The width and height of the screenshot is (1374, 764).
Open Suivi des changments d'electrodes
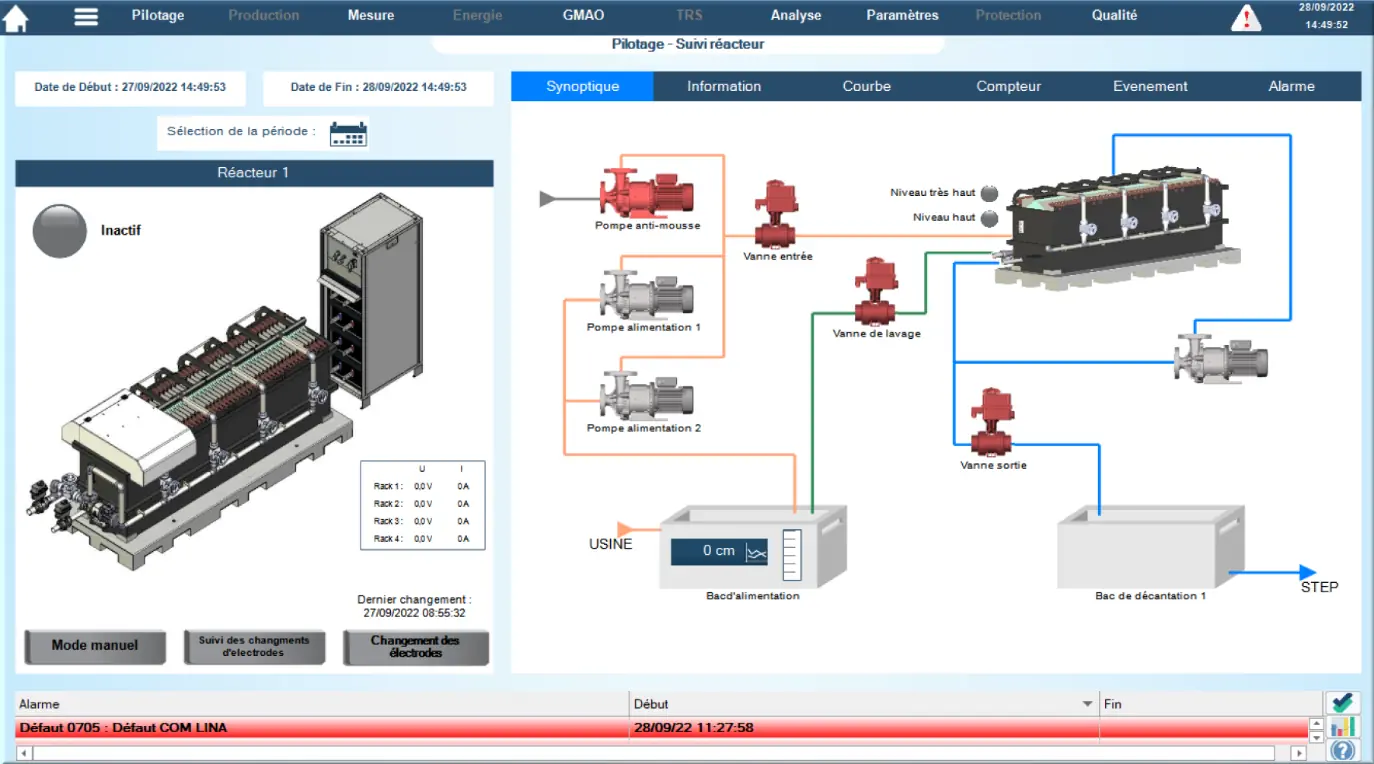pos(254,646)
